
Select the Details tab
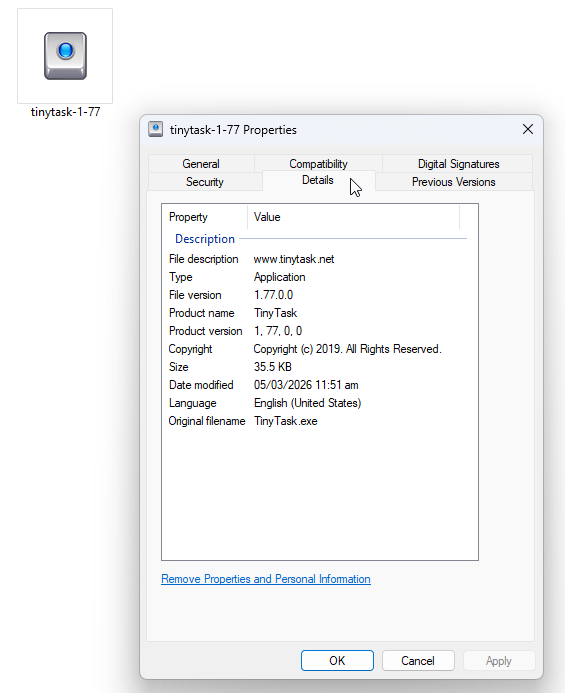(x=317, y=180)
